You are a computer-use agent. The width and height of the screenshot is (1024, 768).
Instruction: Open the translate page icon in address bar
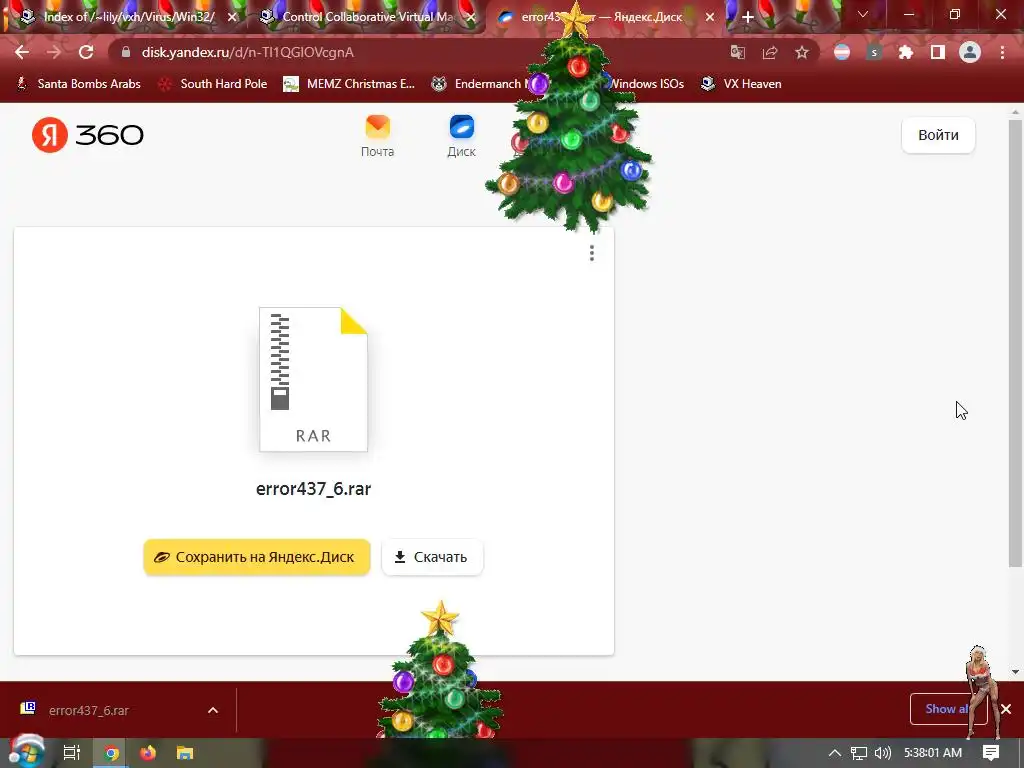coord(738,52)
